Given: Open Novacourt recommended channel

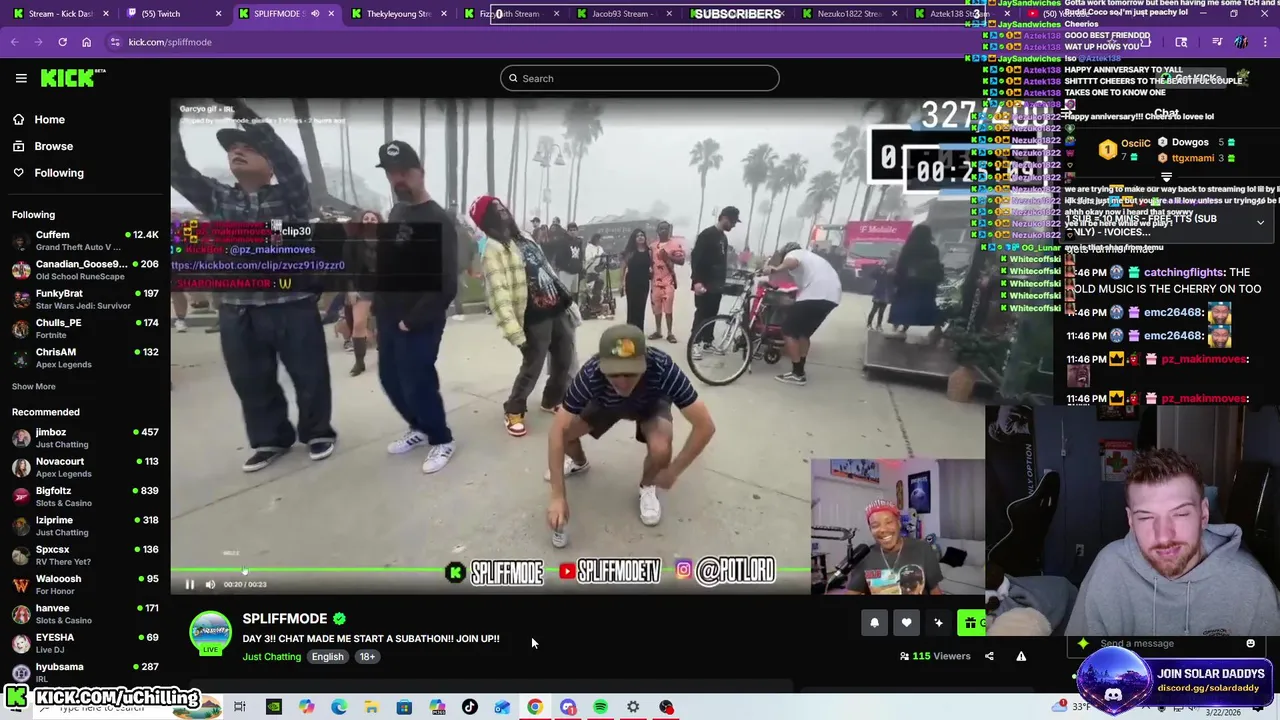Looking at the screenshot, I should click(84, 467).
